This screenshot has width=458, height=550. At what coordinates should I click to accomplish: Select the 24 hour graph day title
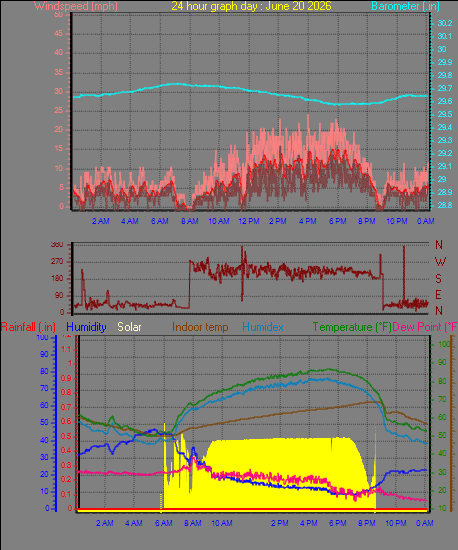pos(251,6)
